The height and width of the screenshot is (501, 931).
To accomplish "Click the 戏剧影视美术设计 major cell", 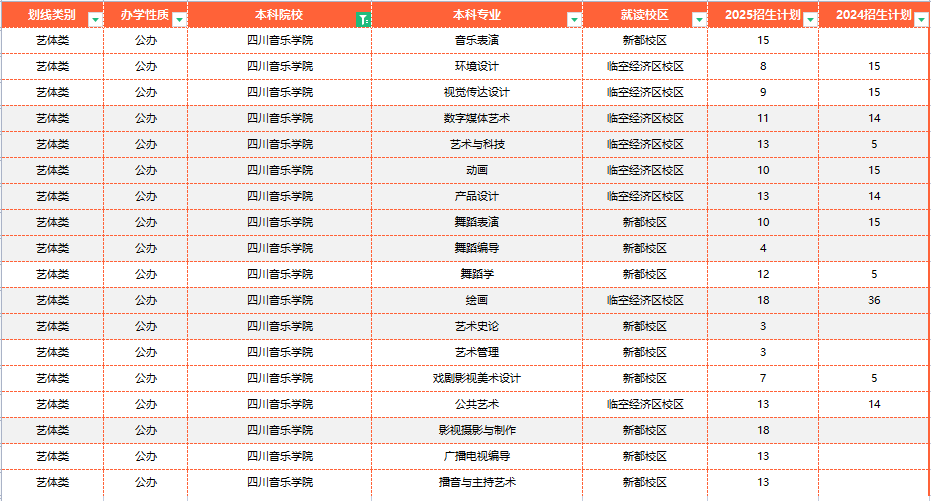I will 477,379.
